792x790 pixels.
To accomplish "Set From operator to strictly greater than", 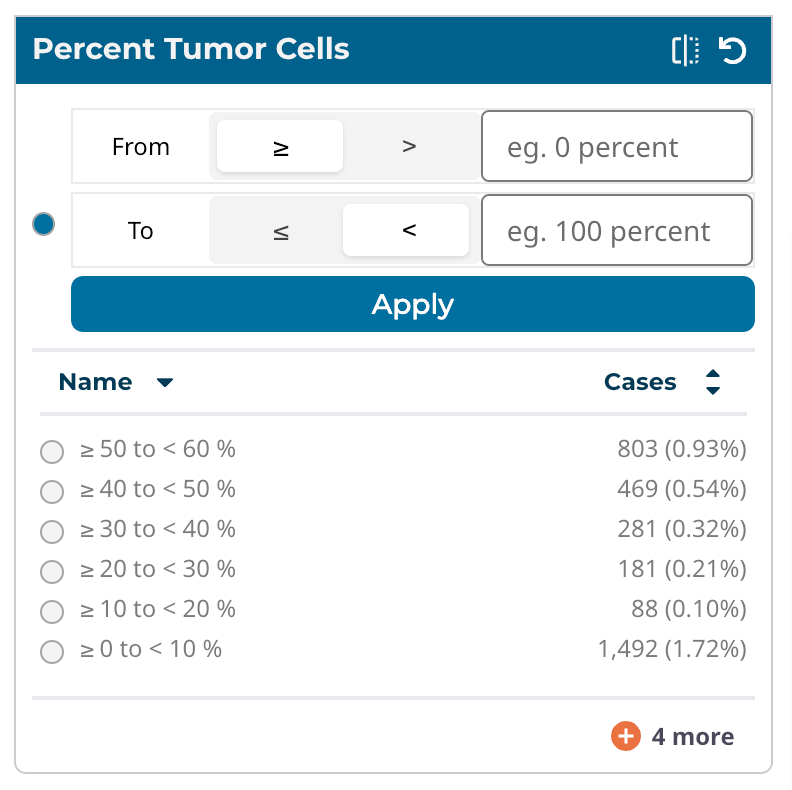I will click(x=408, y=146).
